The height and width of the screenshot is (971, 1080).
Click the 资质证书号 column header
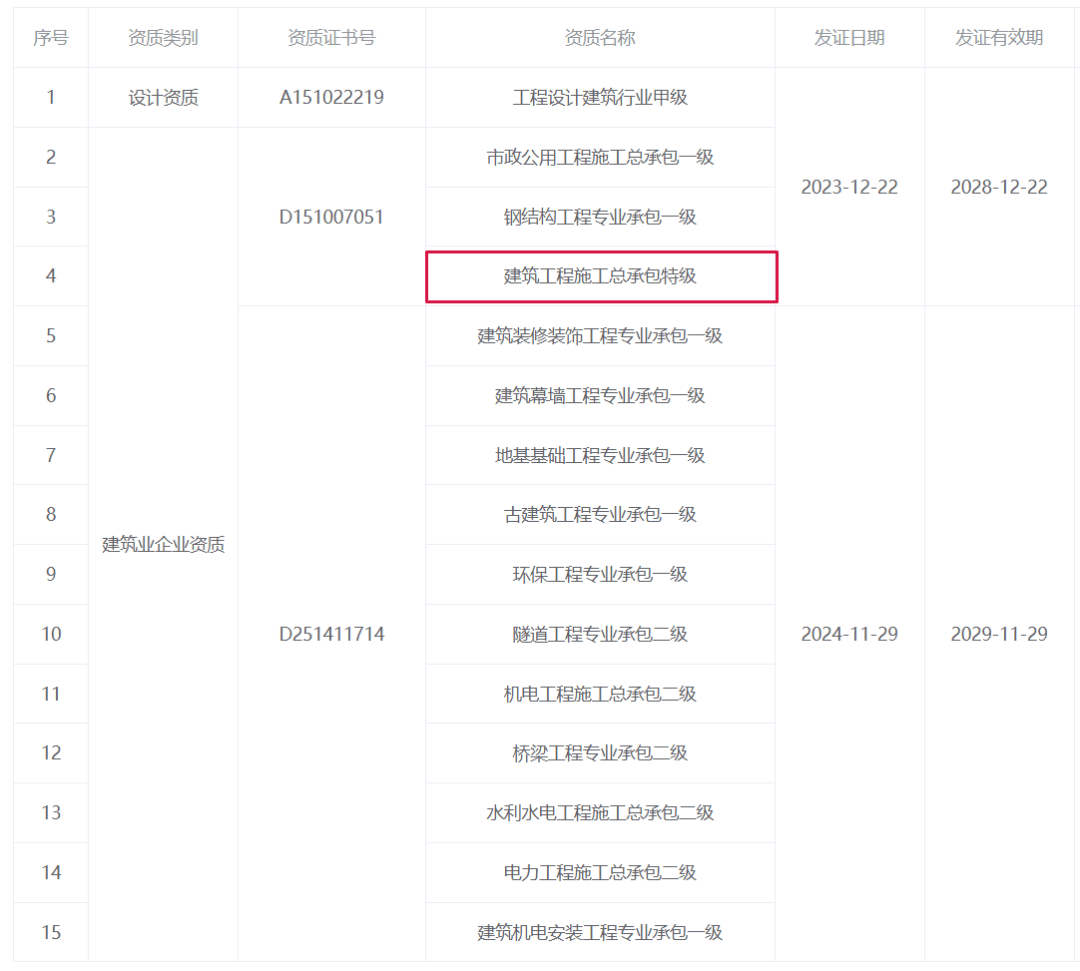[331, 38]
